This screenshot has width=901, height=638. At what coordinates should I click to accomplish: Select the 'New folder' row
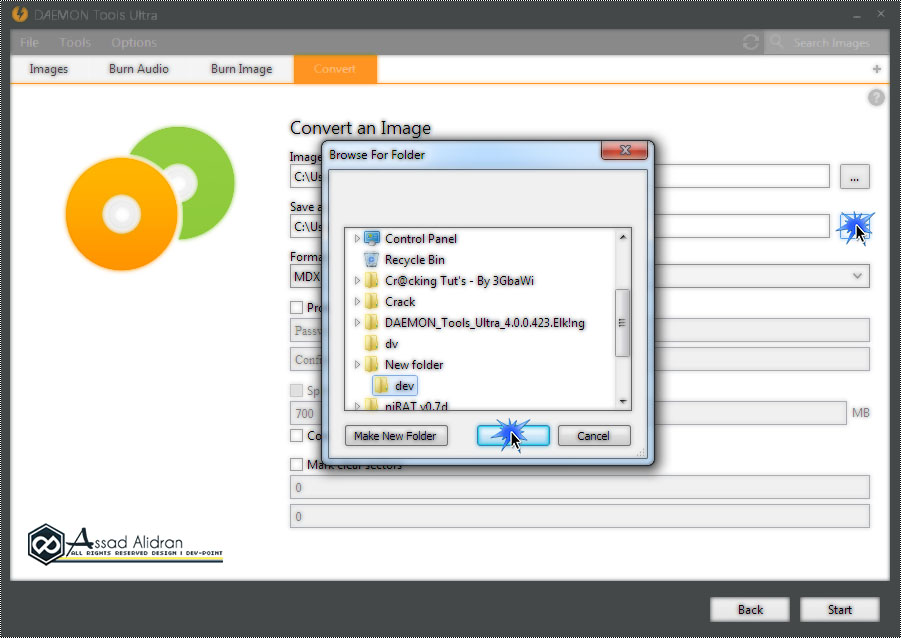[x=414, y=364]
